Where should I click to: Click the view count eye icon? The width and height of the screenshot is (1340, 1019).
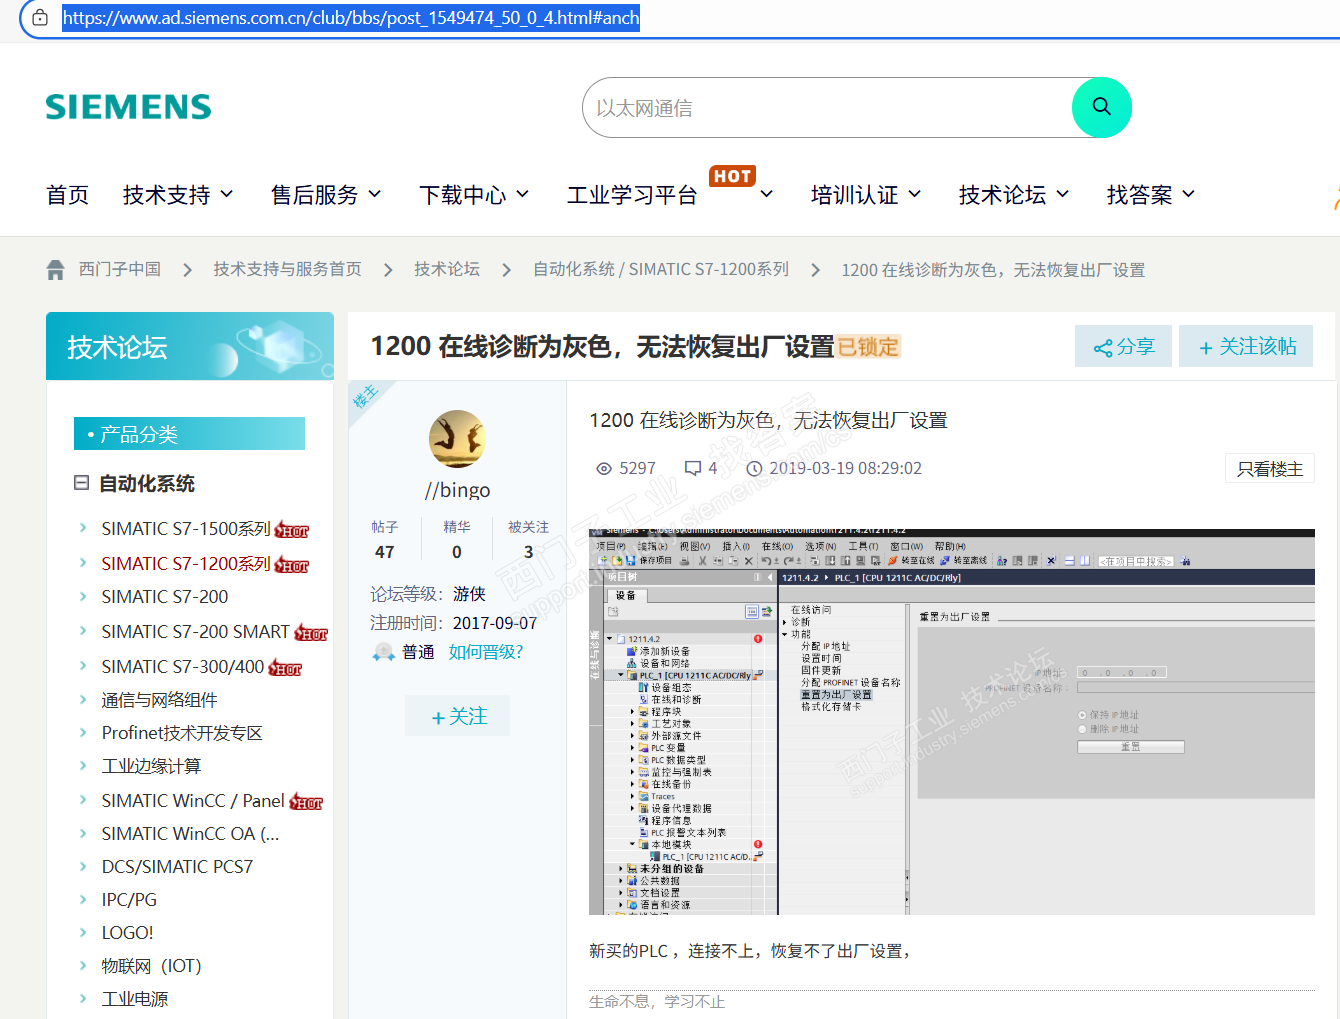(604, 468)
